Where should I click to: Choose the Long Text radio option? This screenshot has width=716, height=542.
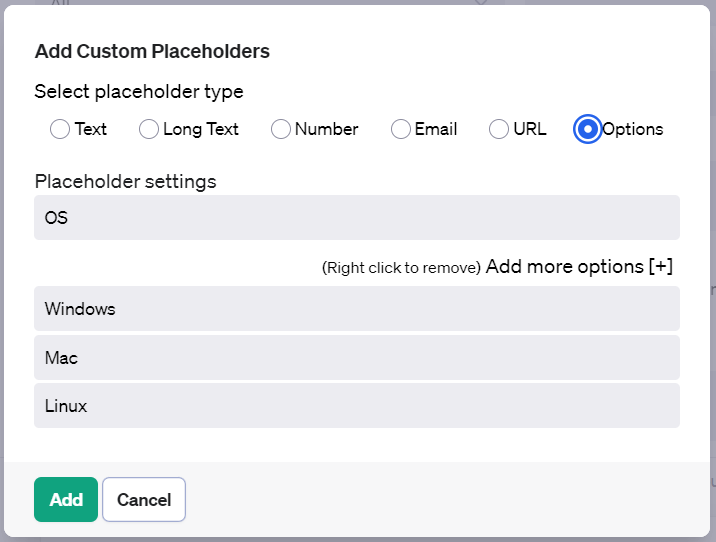(149, 129)
